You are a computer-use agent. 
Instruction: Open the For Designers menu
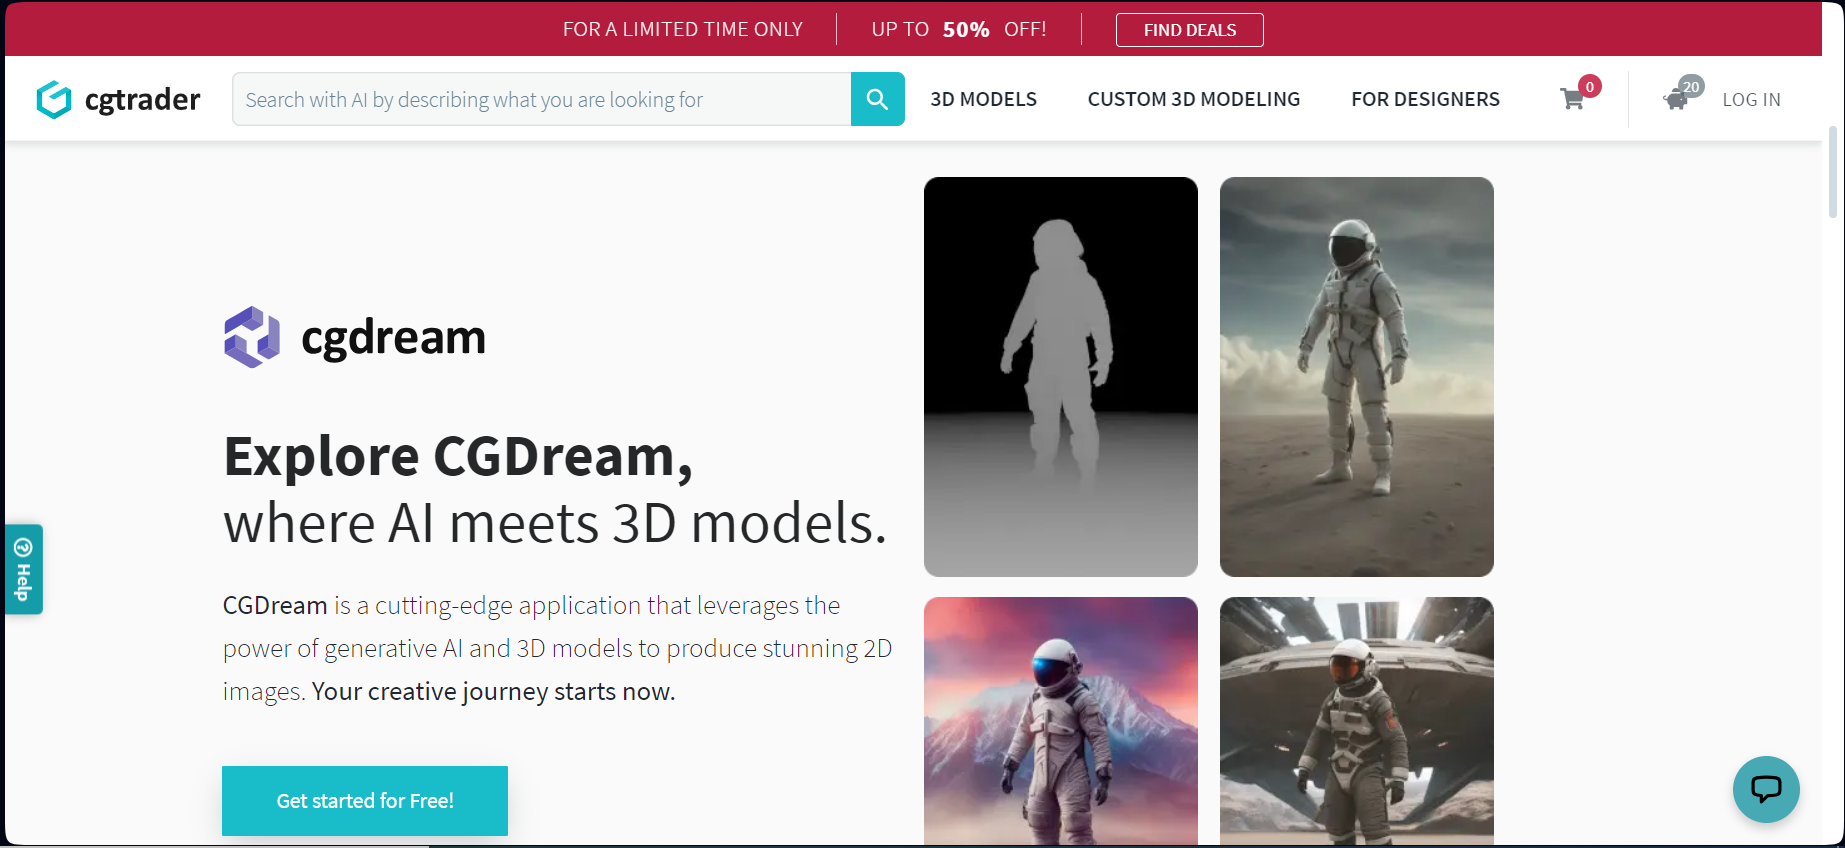[1425, 99]
